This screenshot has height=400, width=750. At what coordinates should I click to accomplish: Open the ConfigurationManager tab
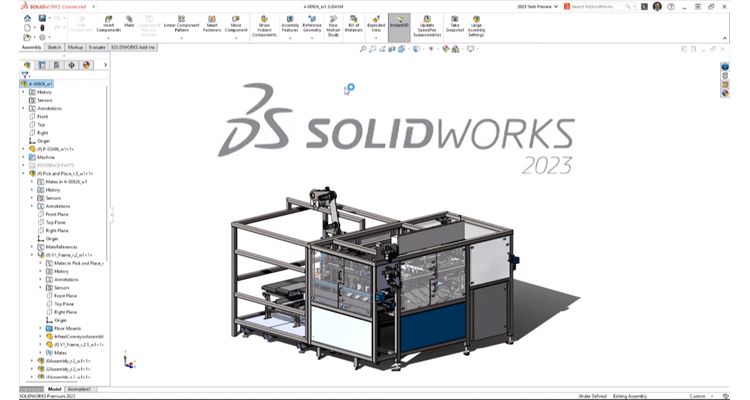57,65
